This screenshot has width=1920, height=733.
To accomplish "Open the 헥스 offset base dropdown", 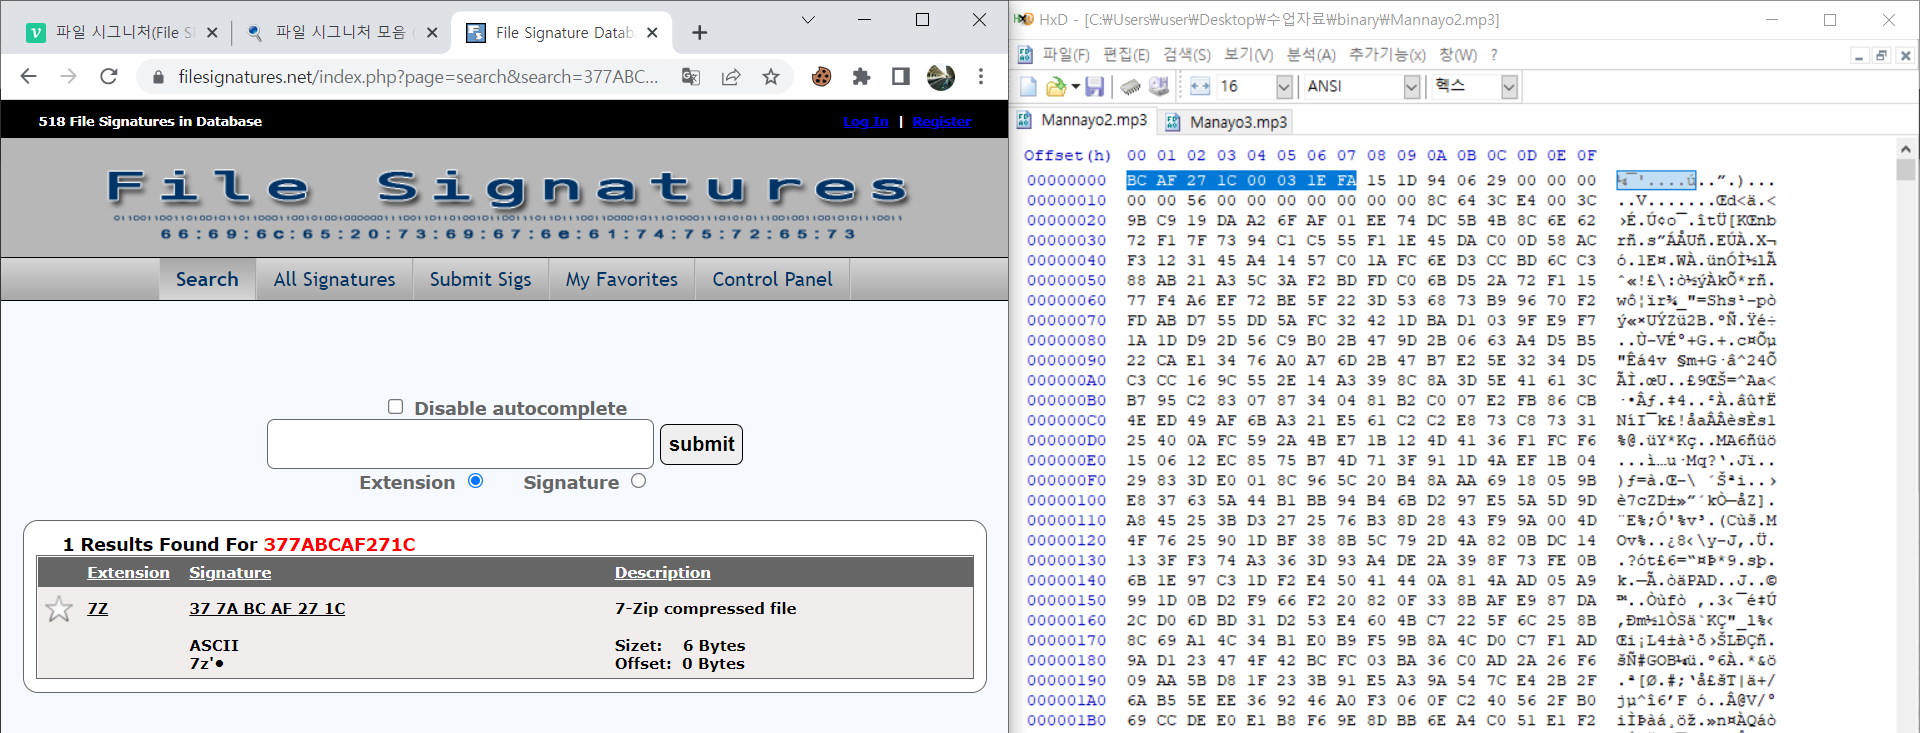I will [x=1509, y=87].
